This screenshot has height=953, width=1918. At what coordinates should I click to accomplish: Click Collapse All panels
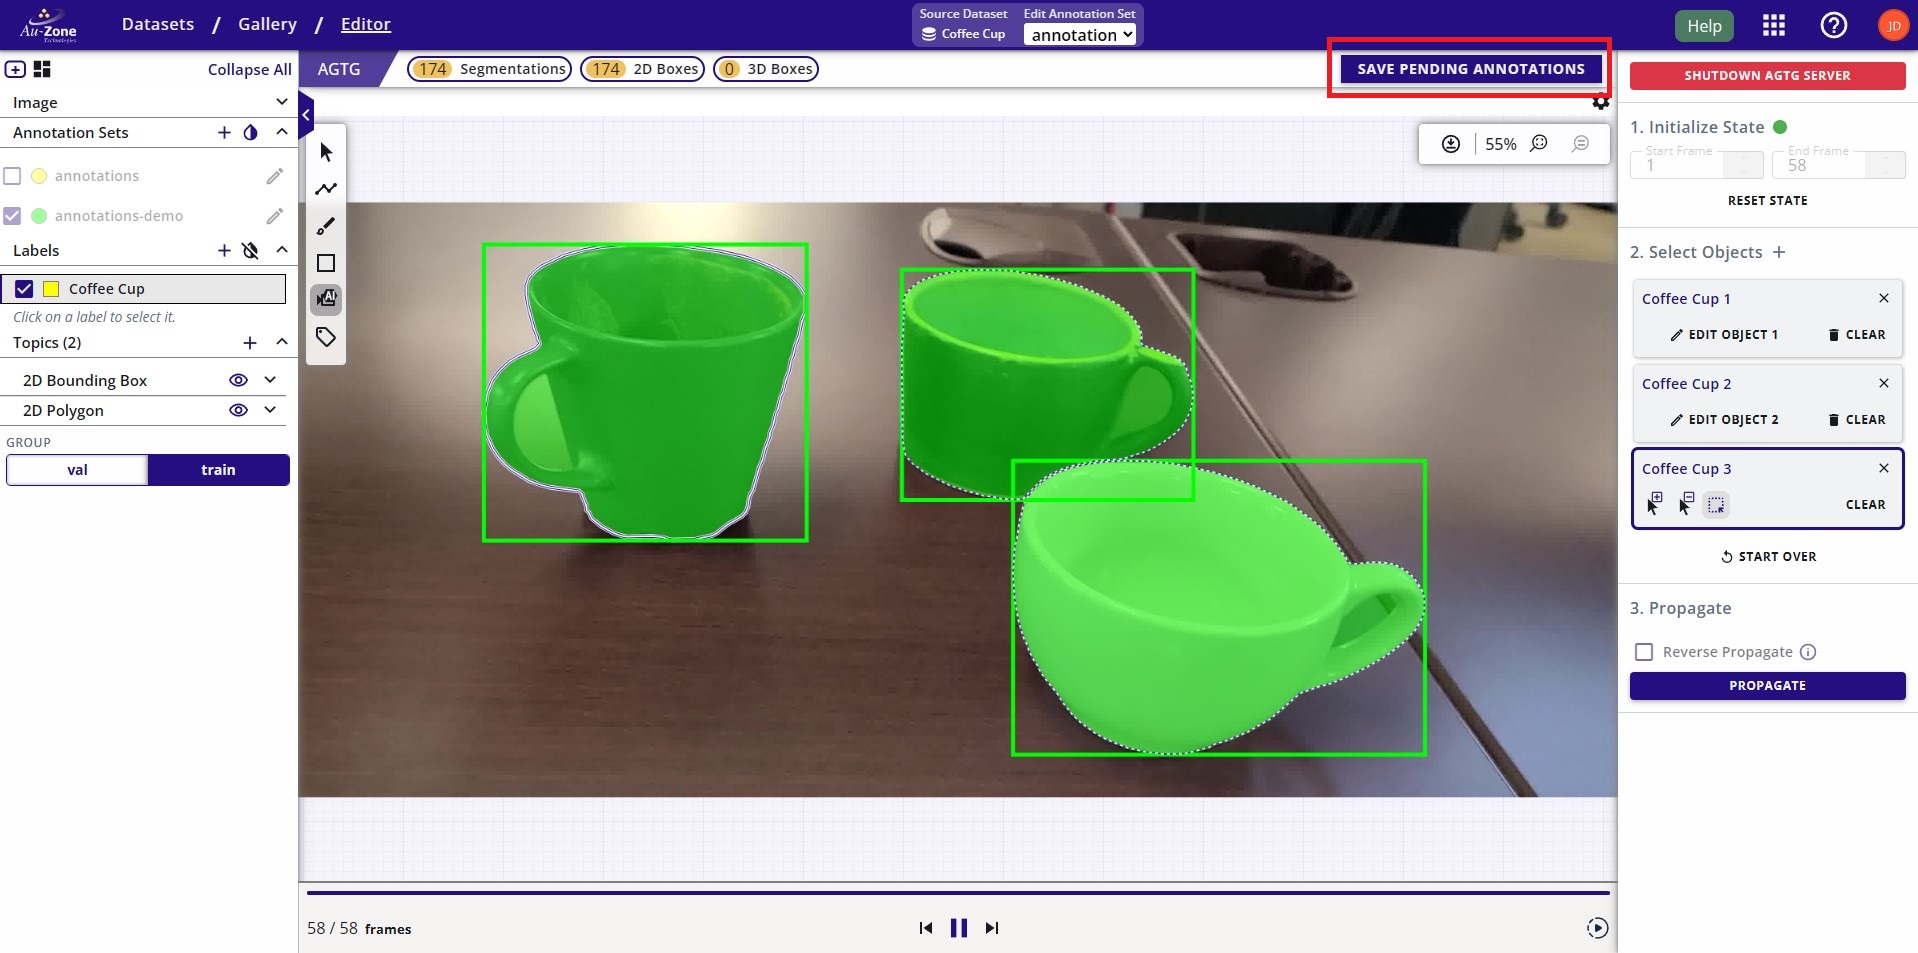click(x=249, y=69)
